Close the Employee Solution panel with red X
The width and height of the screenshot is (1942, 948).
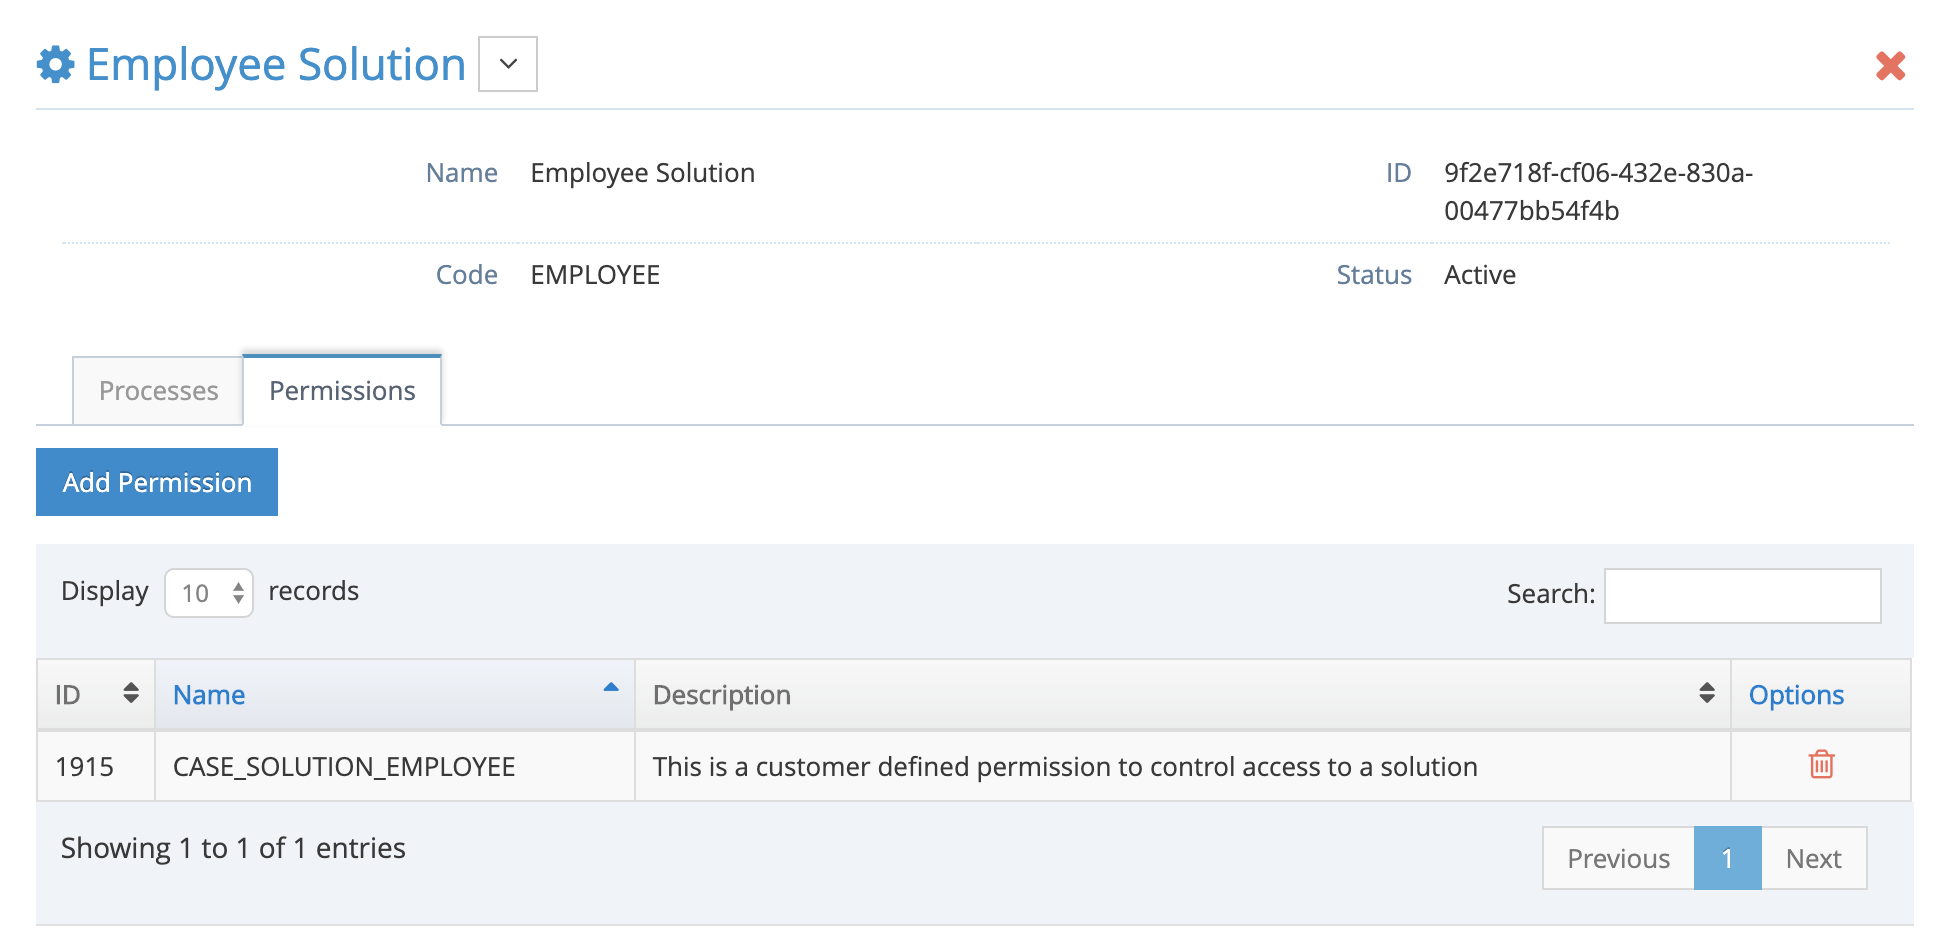click(x=1889, y=66)
